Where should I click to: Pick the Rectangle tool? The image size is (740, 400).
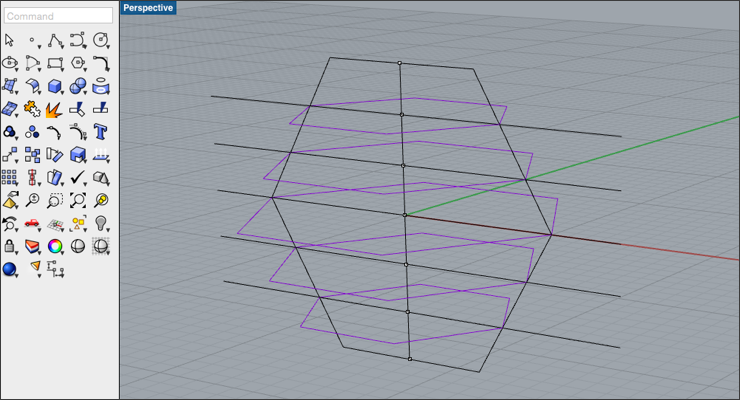pyautogui.click(x=55, y=63)
